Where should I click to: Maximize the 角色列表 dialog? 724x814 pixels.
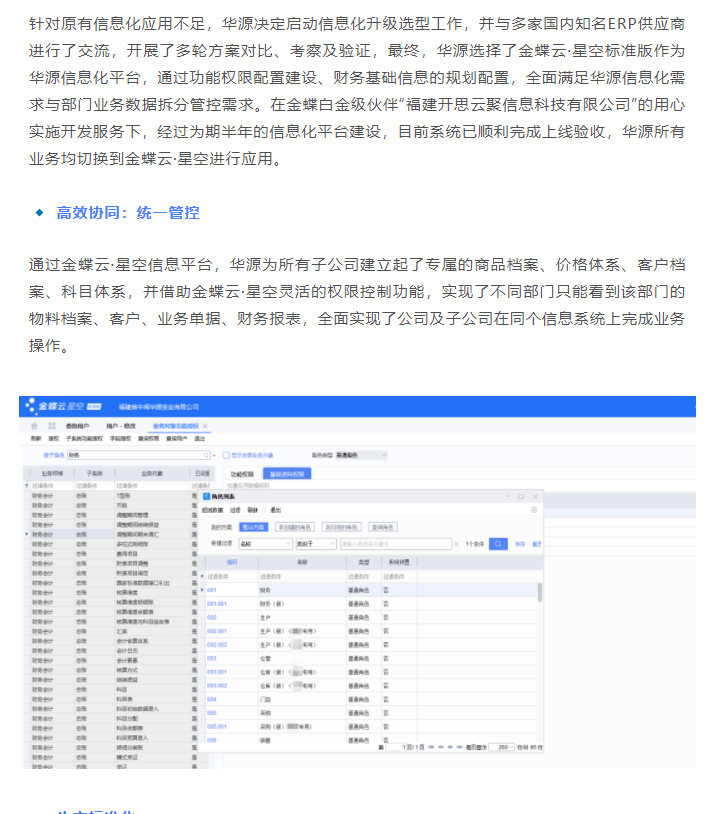(521, 496)
